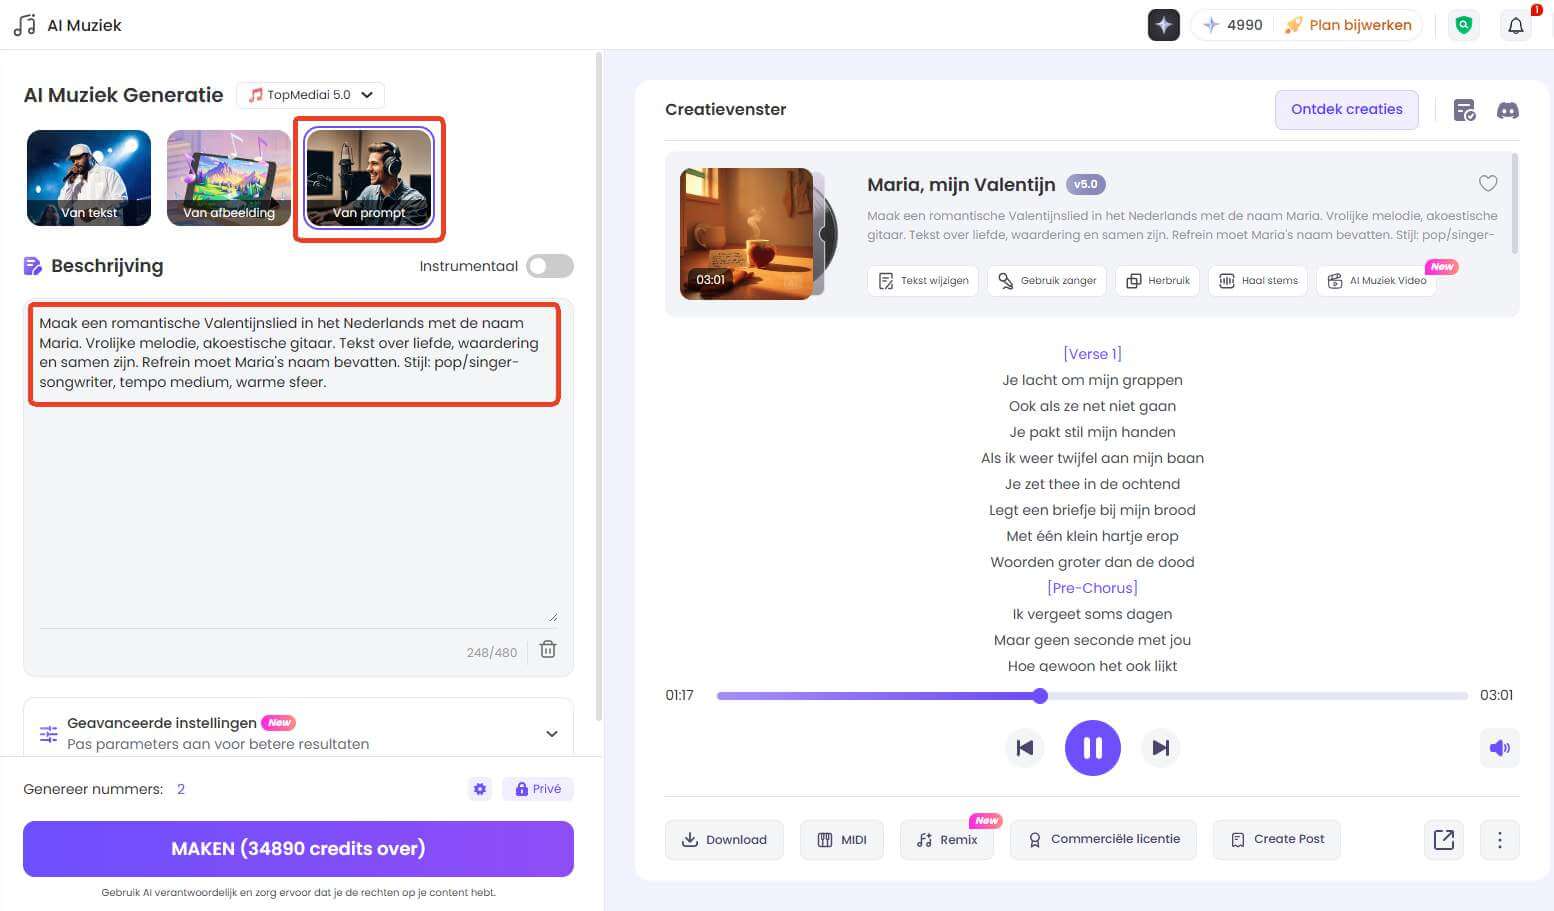This screenshot has width=1554, height=911.
Task: Toggle the Privé privacy setting
Action: pyautogui.click(x=538, y=789)
